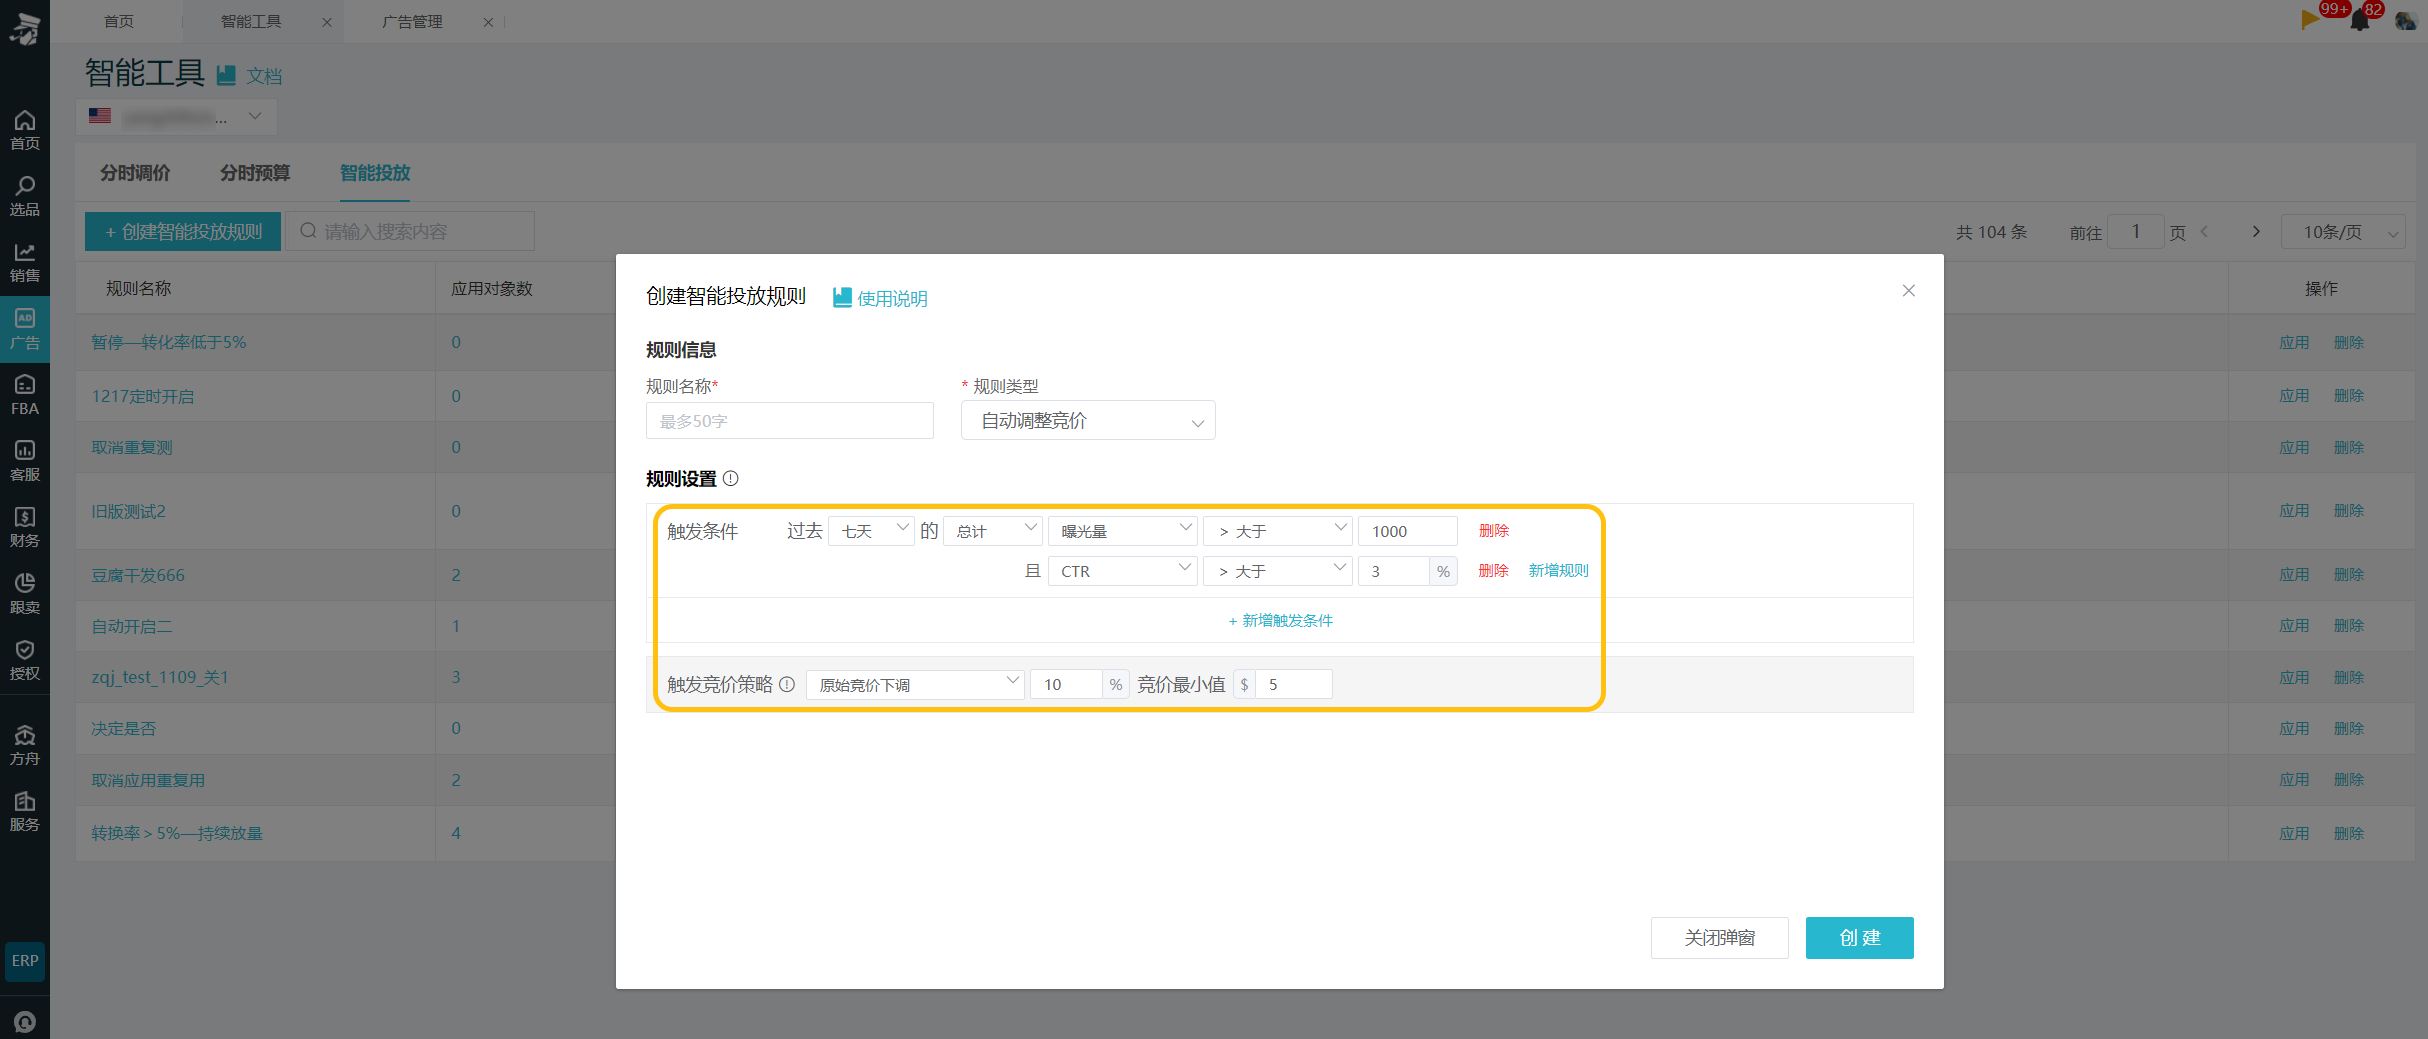Open the 授权 authorization shield icon

click(x=25, y=660)
